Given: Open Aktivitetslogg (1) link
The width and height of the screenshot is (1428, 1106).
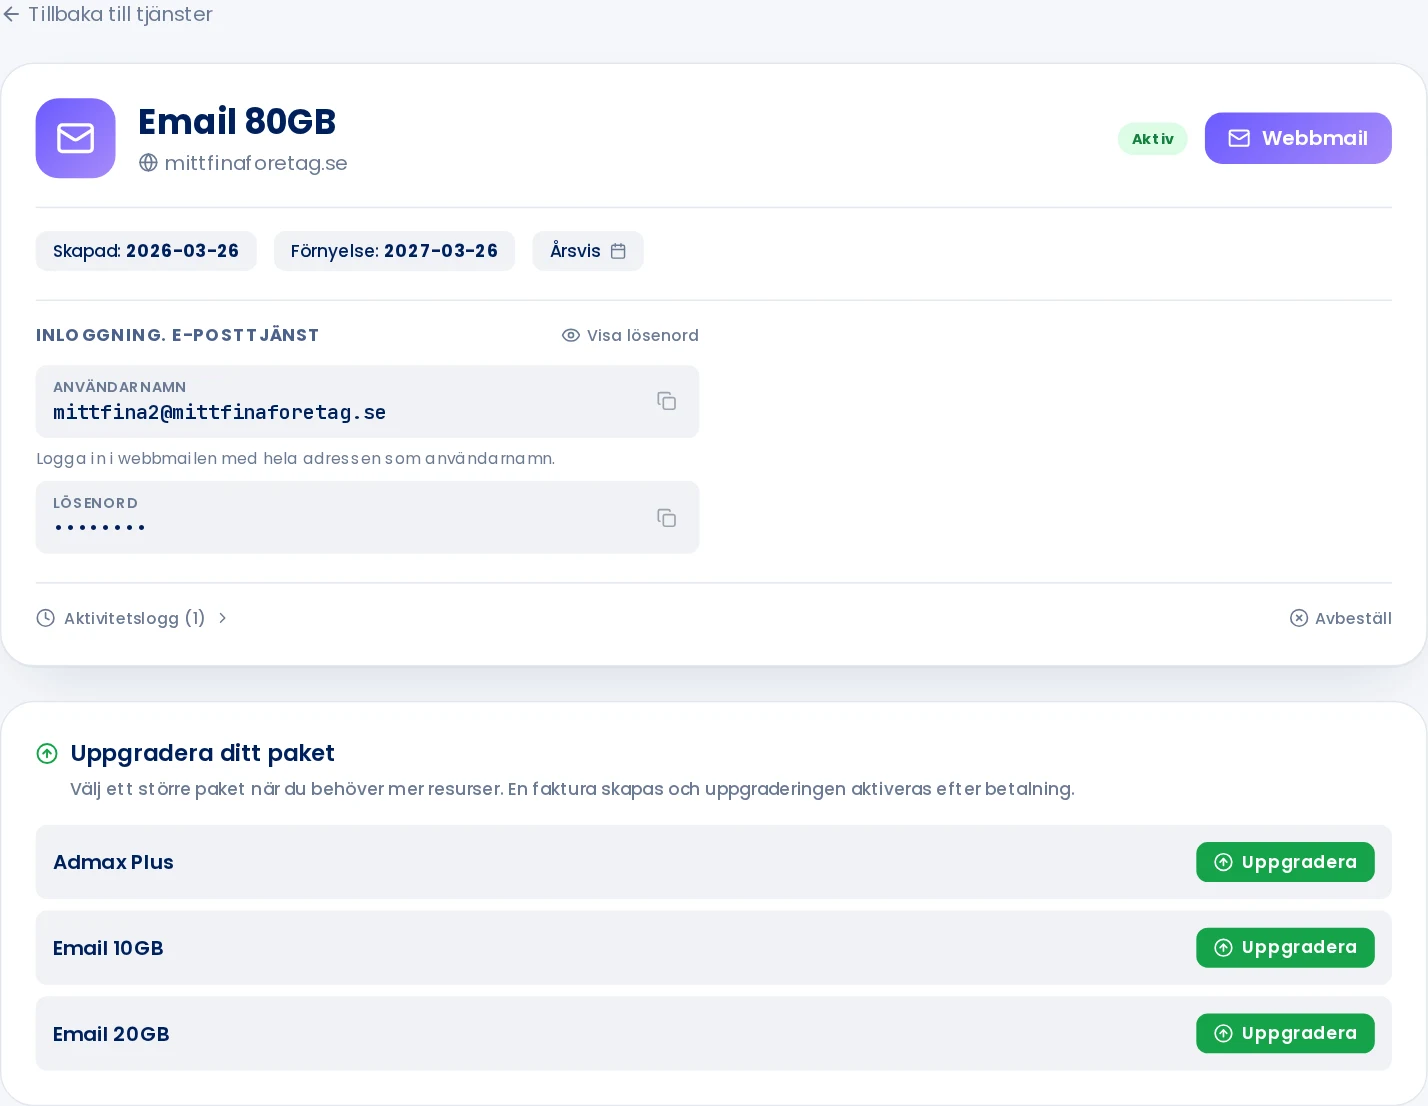Looking at the screenshot, I should (134, 618).
